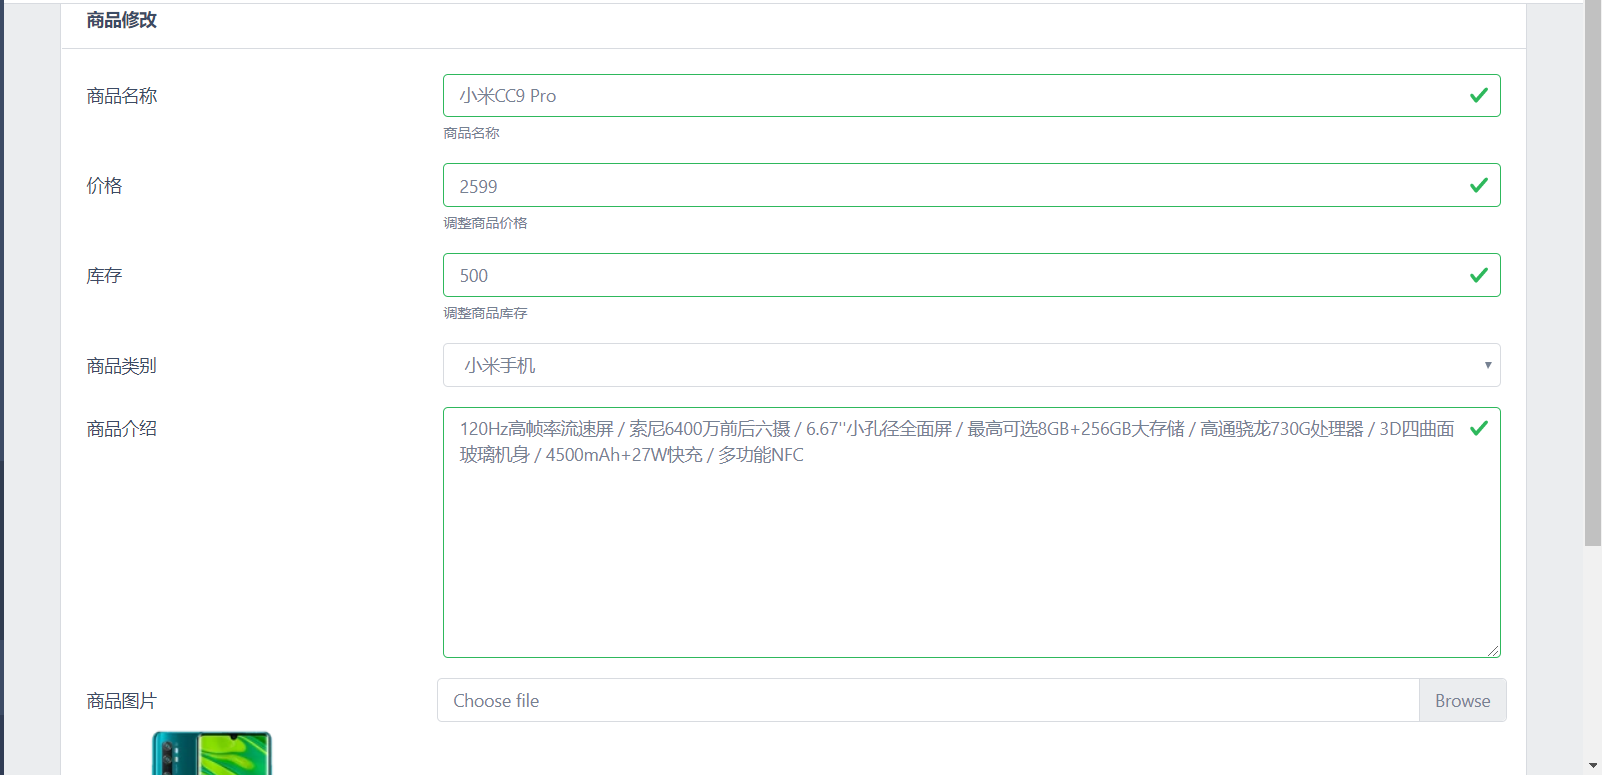This screenshot has width=1602, height=775.
Task: Click the Choose file upload field
Action: click(928, 700)
